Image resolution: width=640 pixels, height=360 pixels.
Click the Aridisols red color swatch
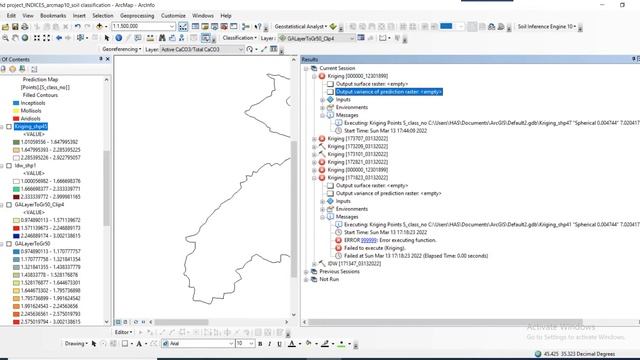pos(16,119)
